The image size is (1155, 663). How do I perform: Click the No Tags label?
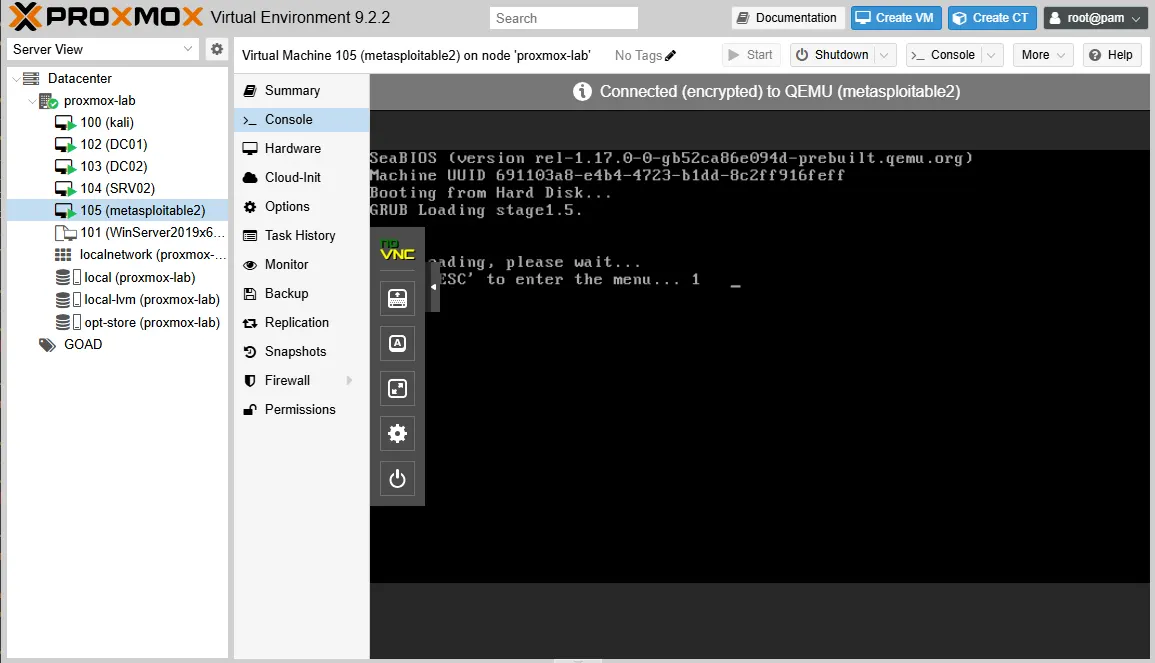tap(638, 55)
